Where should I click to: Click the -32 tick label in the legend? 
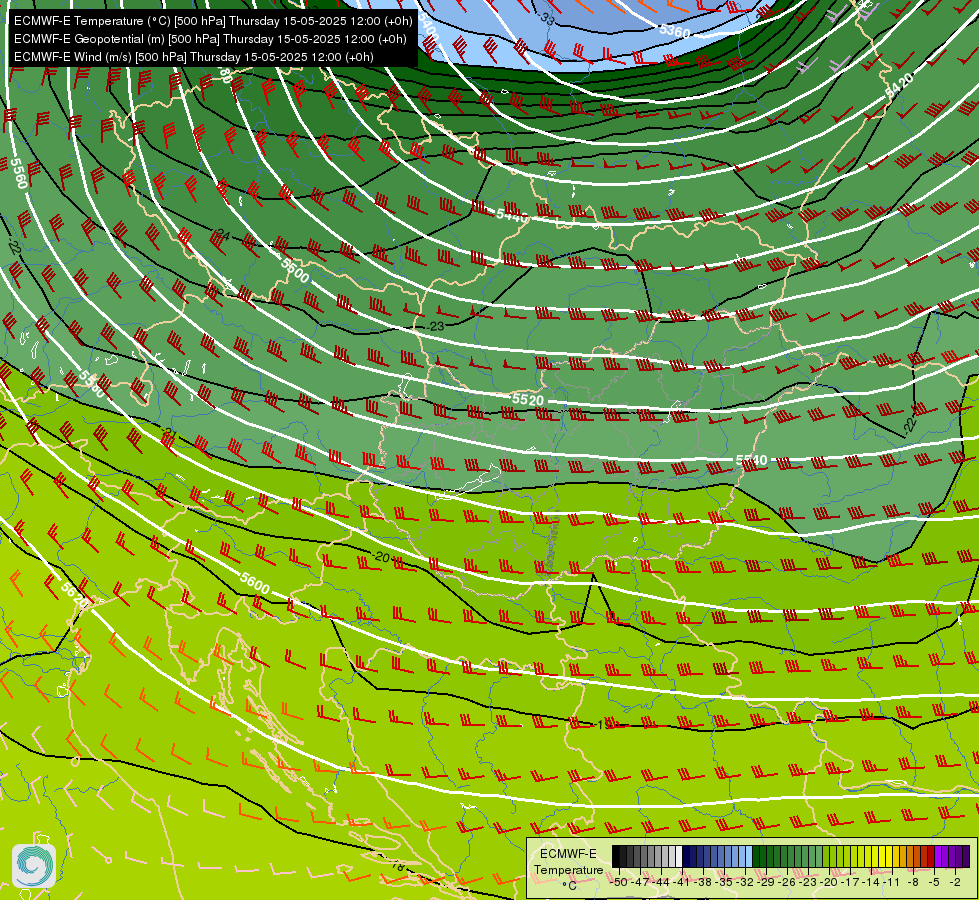[745, 882]
